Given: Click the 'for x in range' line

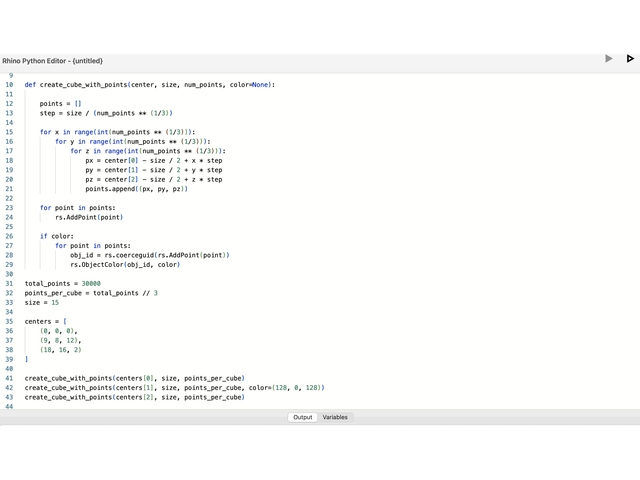Looking at the screenshot, I should click(x=118, y=132).
